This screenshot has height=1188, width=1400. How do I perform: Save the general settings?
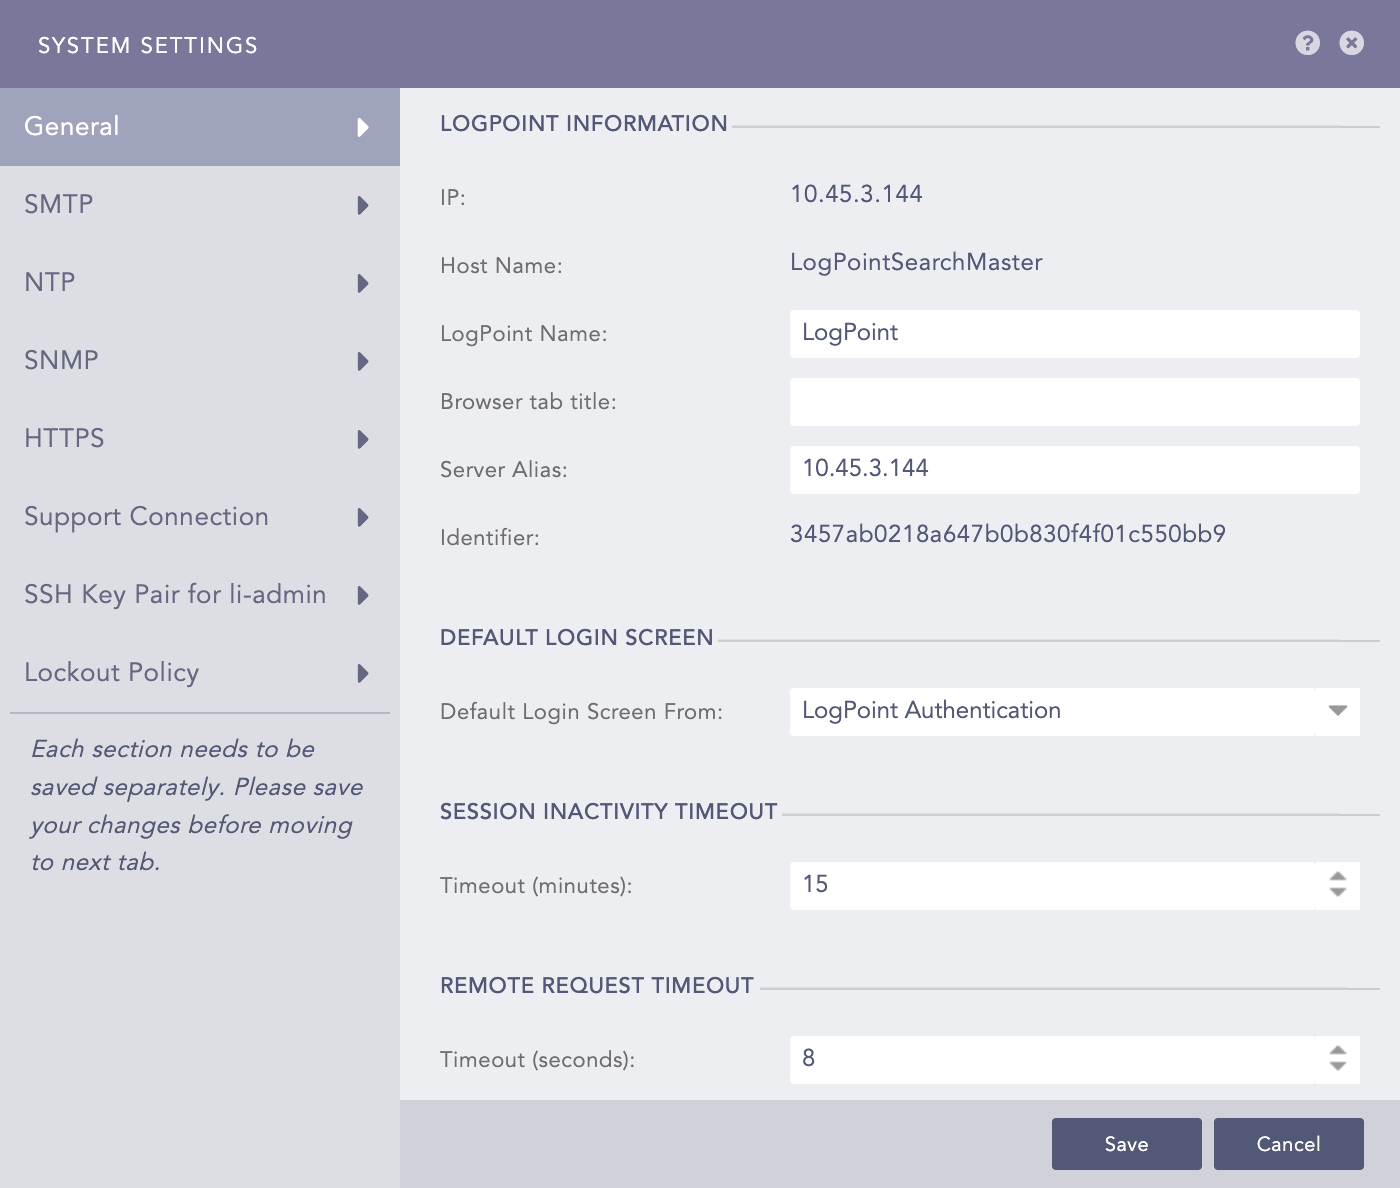click(x=1126, y=1144)
